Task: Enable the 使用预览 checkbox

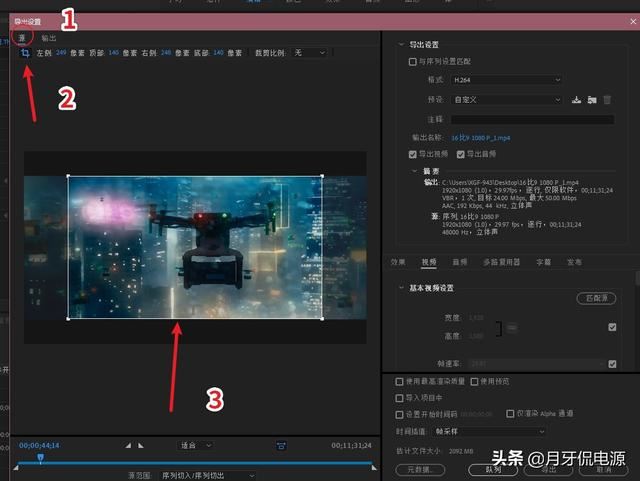Action: click(x=474, y=381)
